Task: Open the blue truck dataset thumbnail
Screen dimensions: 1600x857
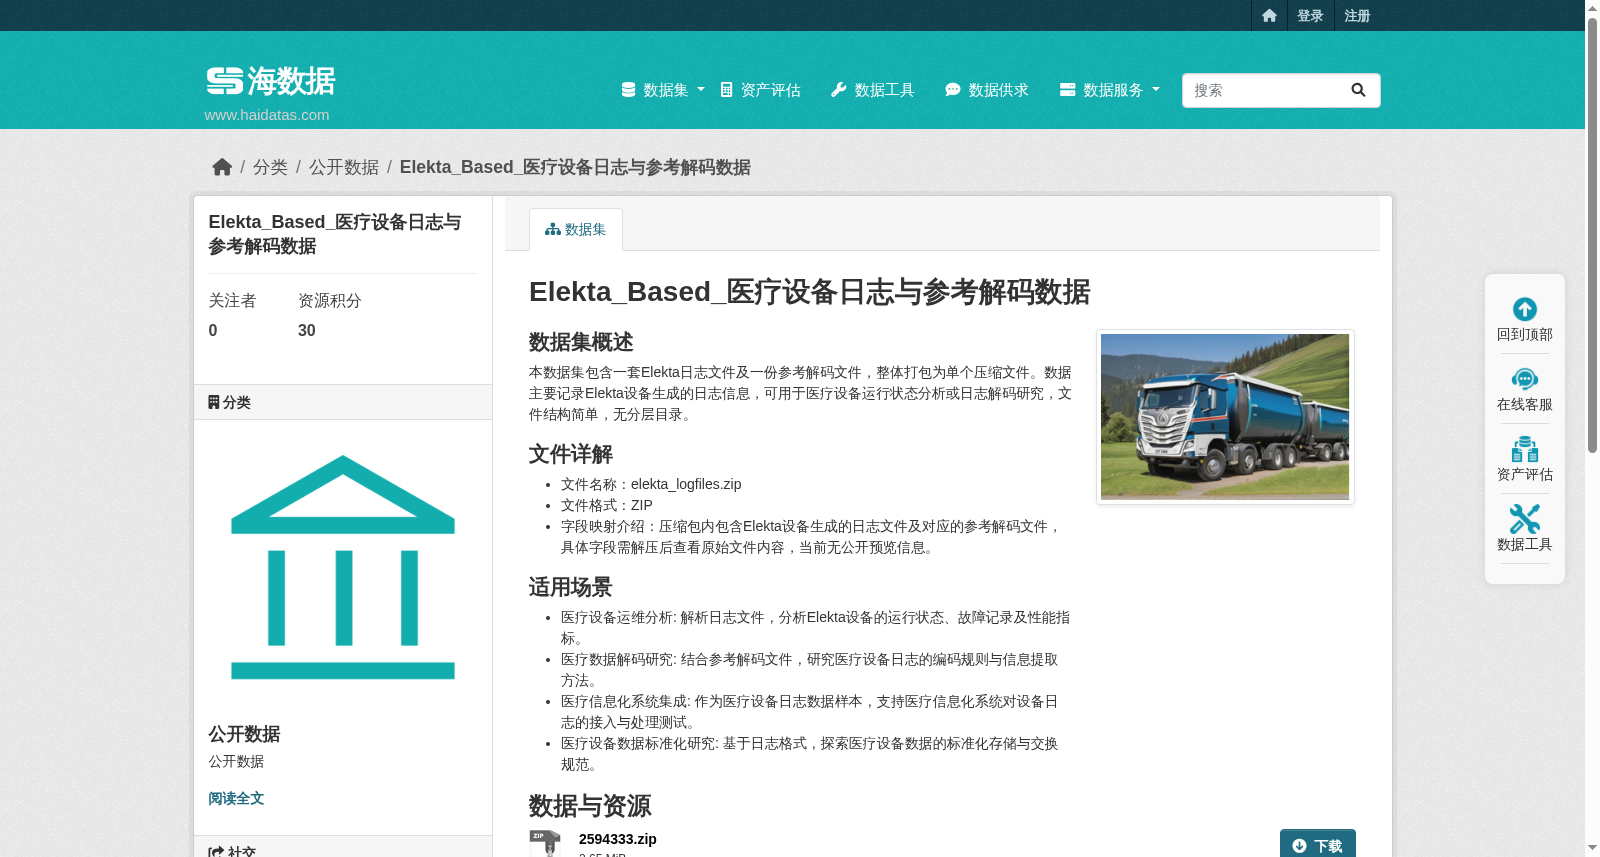Action: [x=1225, y=417]
